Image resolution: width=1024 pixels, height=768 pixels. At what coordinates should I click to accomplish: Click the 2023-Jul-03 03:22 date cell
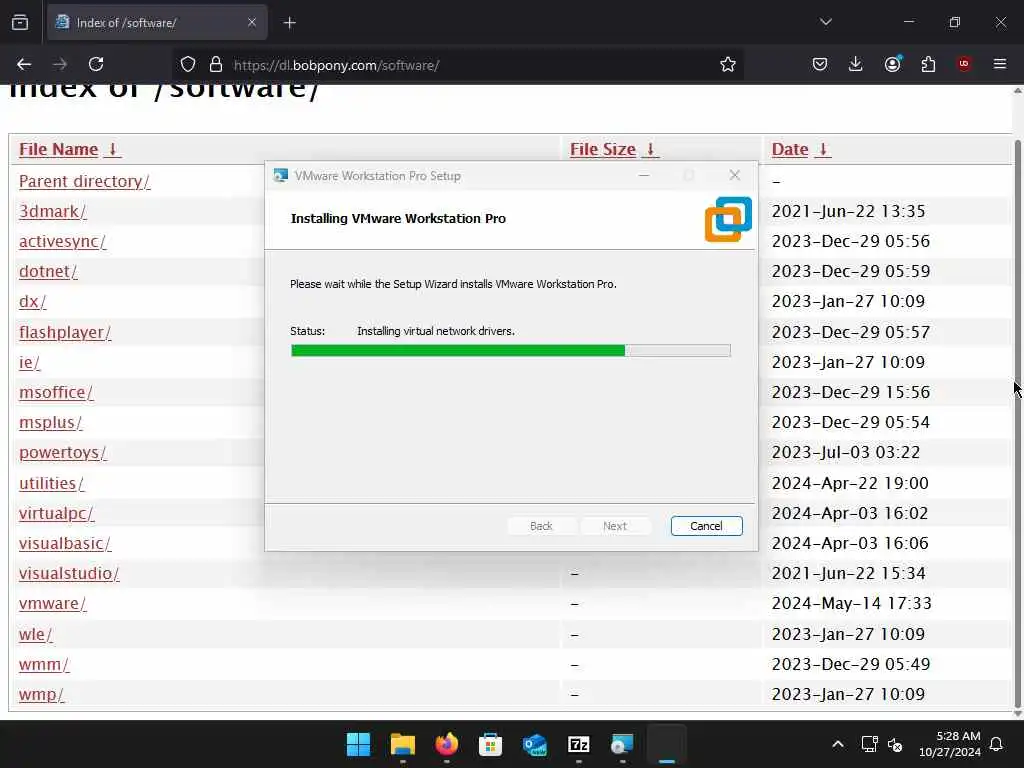846,453
